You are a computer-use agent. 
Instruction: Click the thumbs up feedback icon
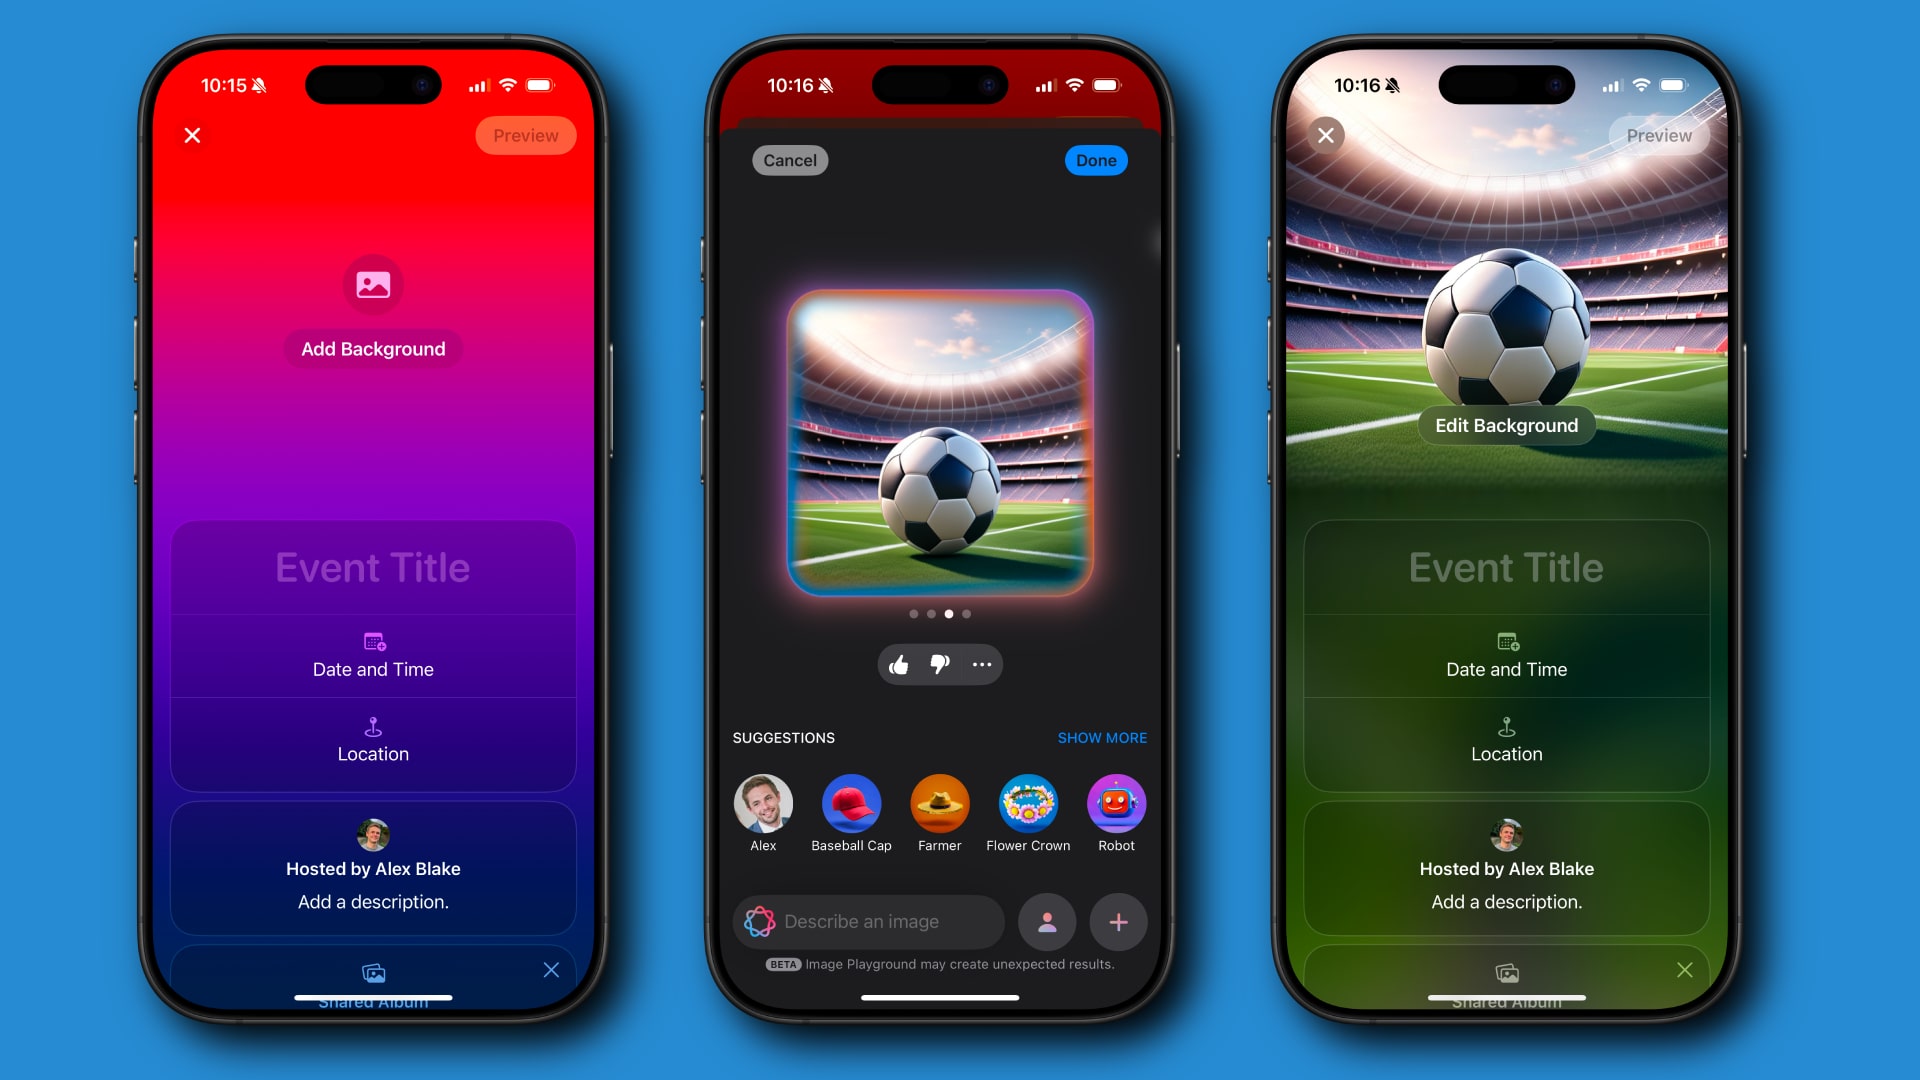pos(898,663)
